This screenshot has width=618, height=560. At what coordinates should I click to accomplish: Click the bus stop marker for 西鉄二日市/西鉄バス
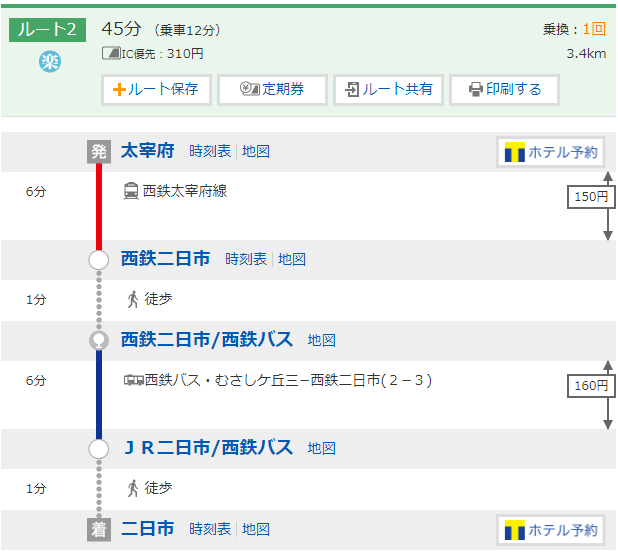pos(99,340)
